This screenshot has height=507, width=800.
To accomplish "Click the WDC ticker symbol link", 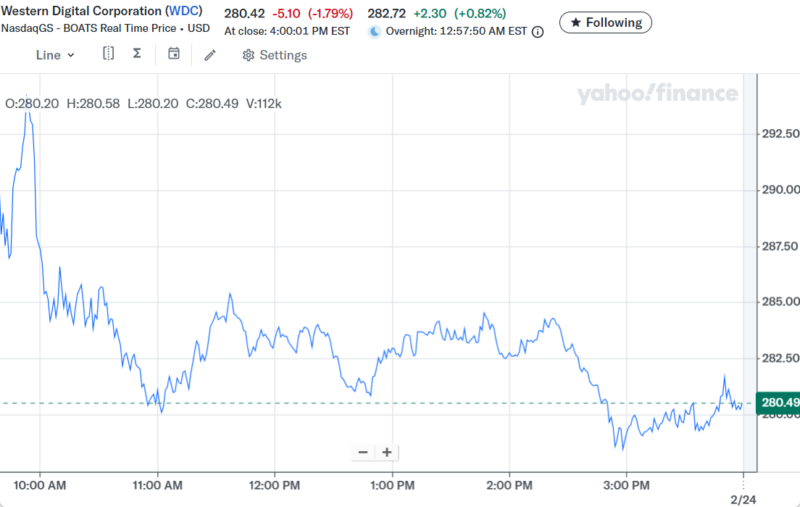I will [184, 13].
